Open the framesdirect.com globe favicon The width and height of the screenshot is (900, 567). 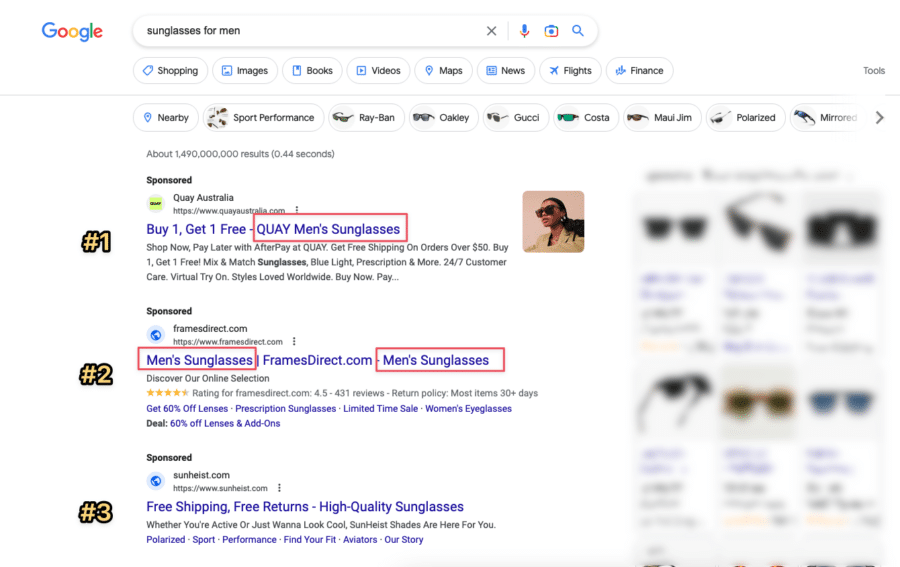point(156,335)
